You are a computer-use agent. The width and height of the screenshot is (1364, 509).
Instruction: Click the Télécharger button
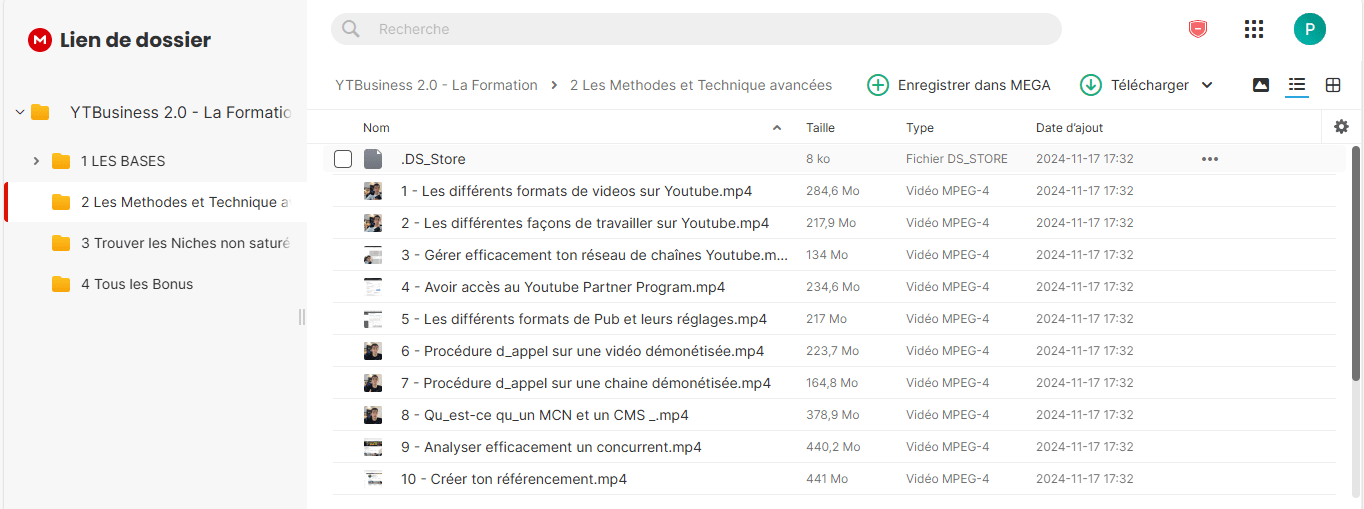(x=1147, y=85)
